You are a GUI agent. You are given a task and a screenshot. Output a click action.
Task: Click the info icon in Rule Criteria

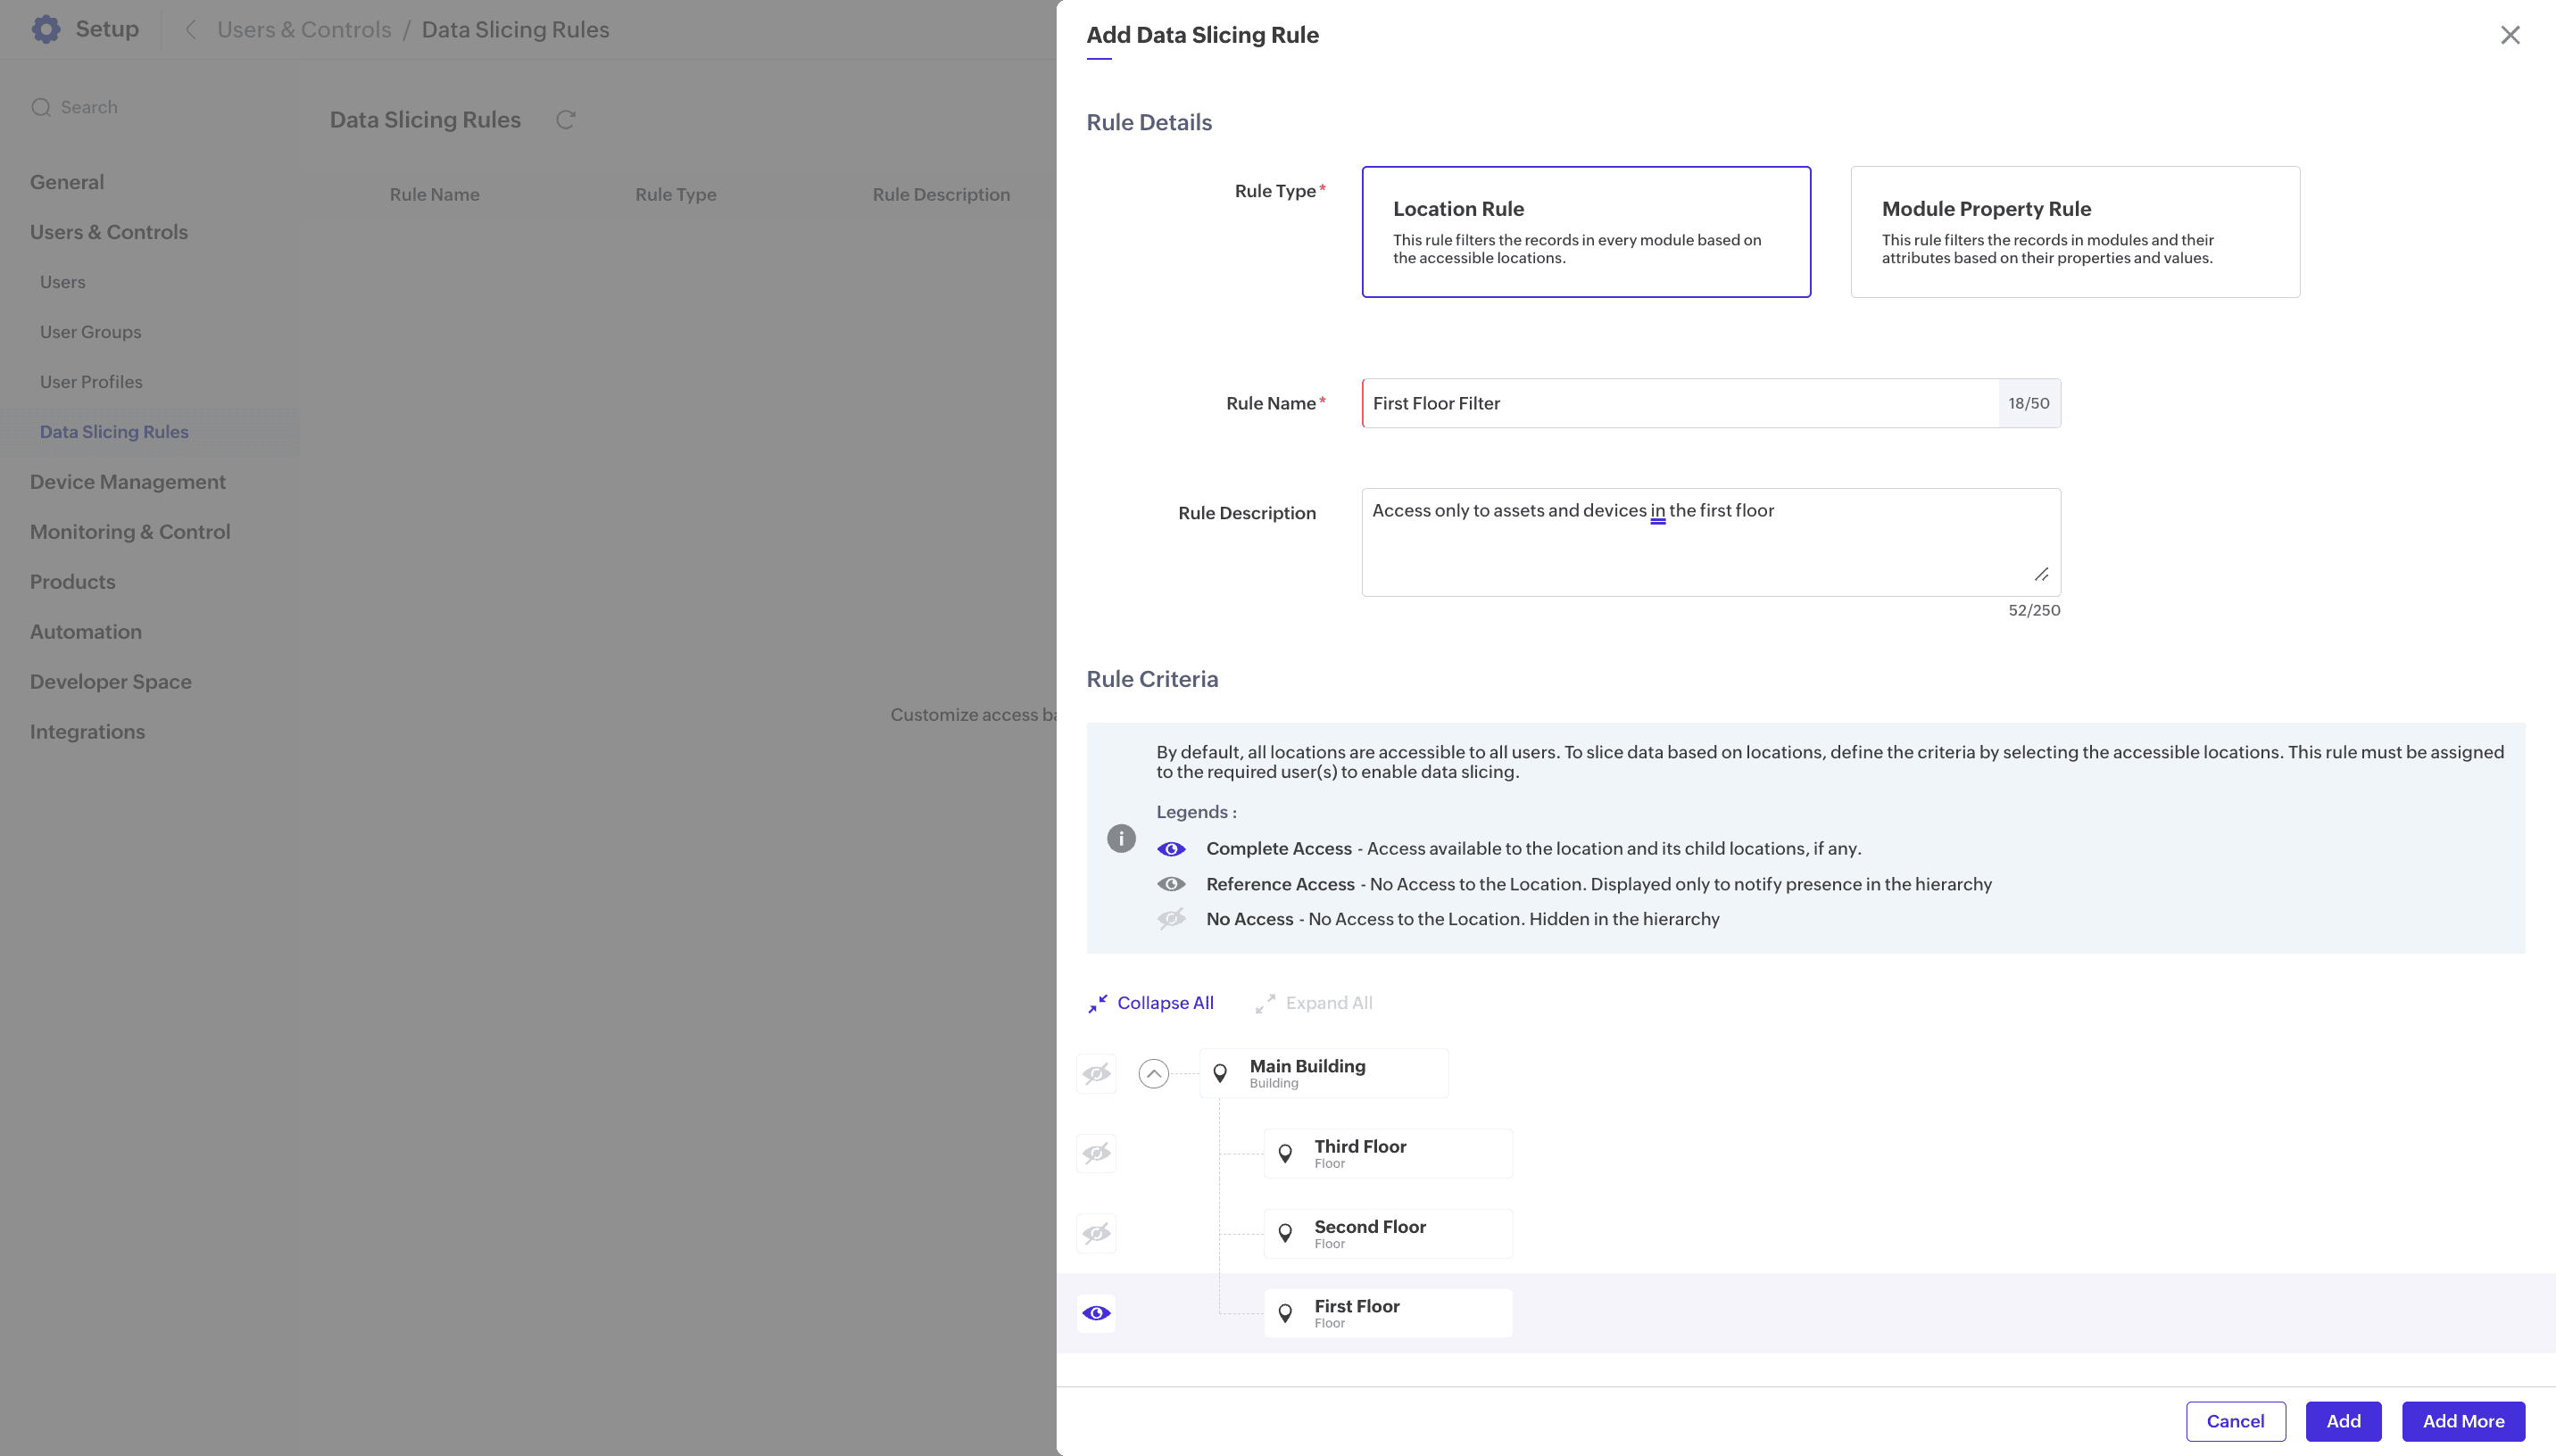click(x=1121, y=838)
